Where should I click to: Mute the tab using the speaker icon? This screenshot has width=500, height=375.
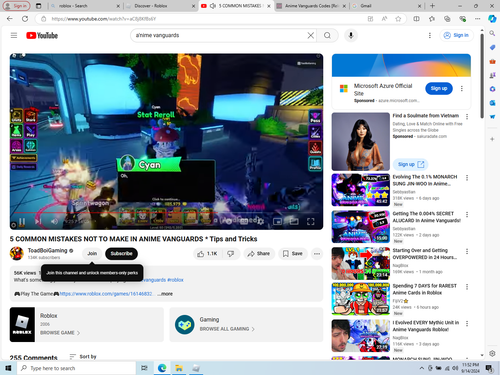click(x=213, y=6)
